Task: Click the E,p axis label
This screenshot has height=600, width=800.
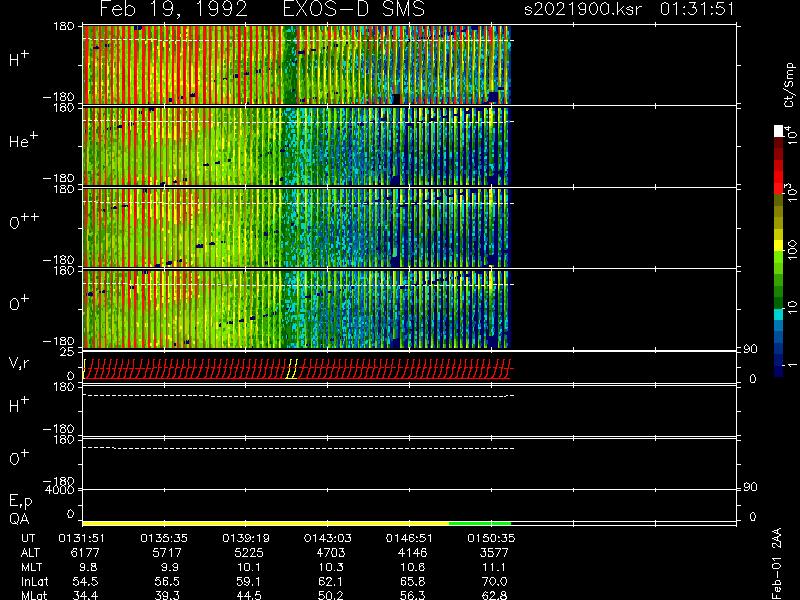Action: pos(20,502)
